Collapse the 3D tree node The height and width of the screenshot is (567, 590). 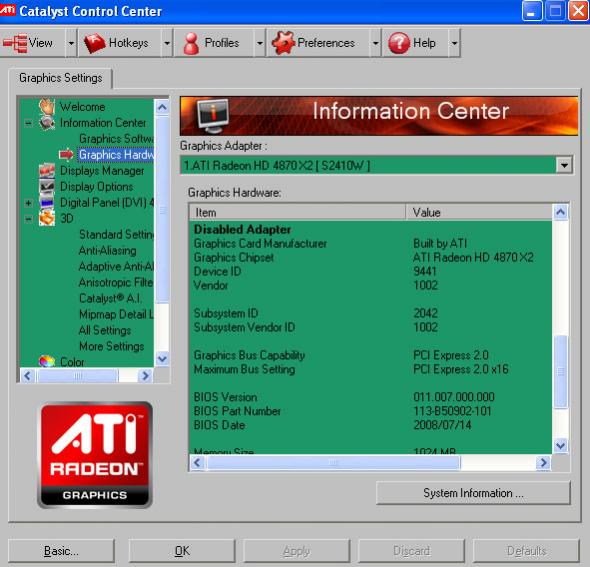28,219
